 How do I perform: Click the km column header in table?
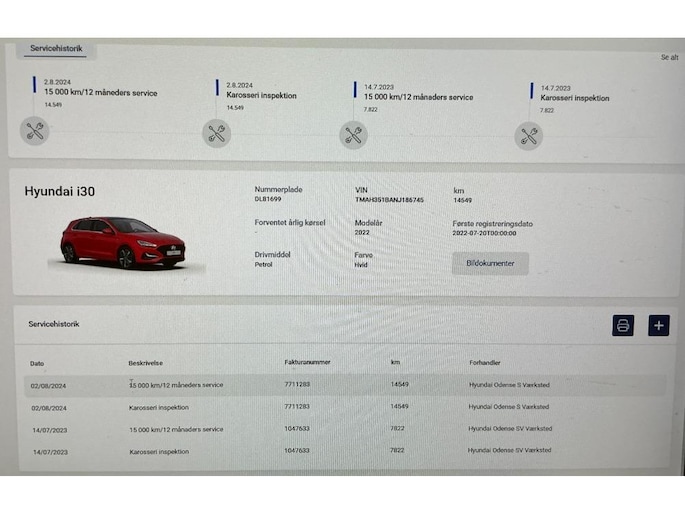click(x=395, y=362)
